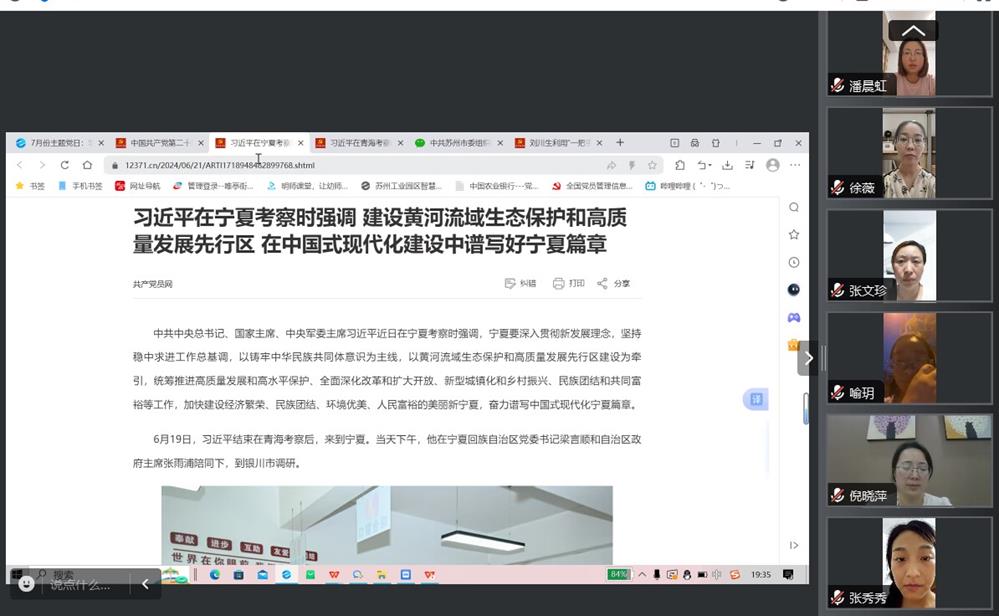
Task: Switch to the 习近平在青海考察 tab
Action: pyautogui.click(x=359, y=143)
